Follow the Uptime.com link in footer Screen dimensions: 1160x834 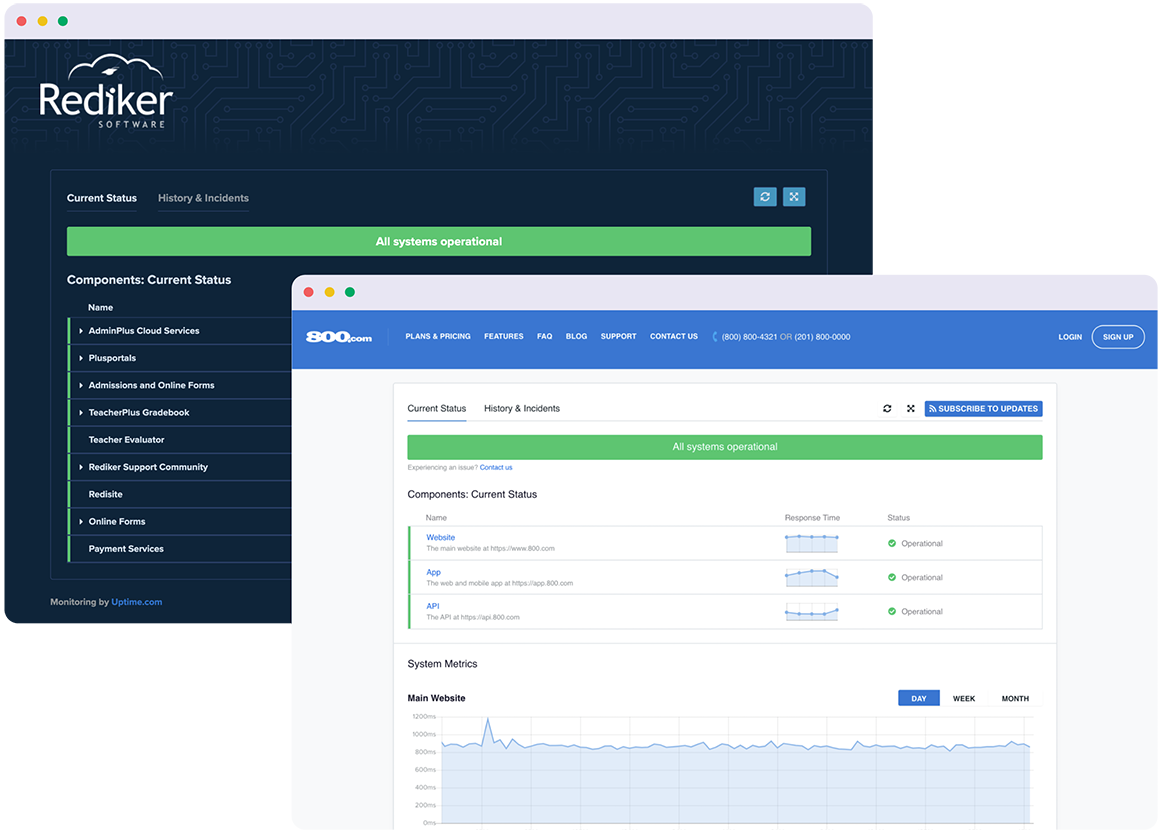(x=137, y=602)
